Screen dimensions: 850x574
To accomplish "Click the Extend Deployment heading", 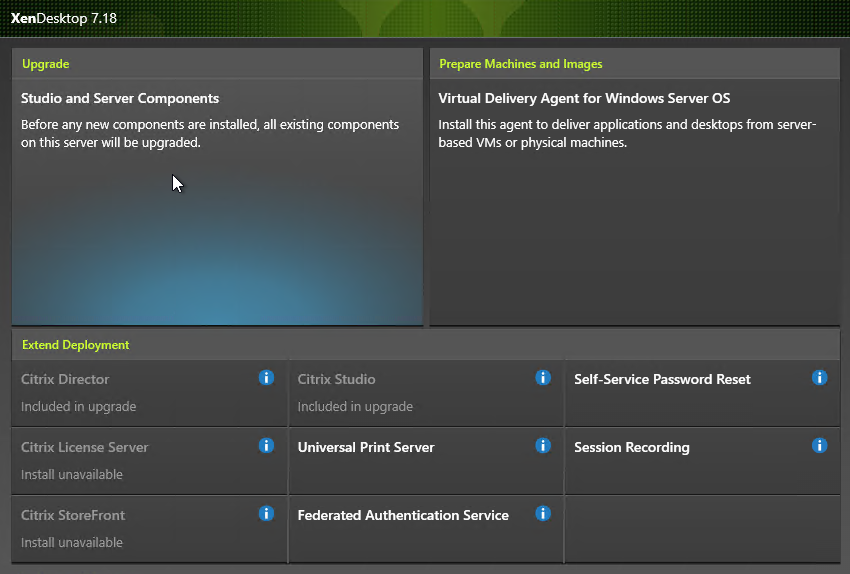I will click(x=75, y=345).
